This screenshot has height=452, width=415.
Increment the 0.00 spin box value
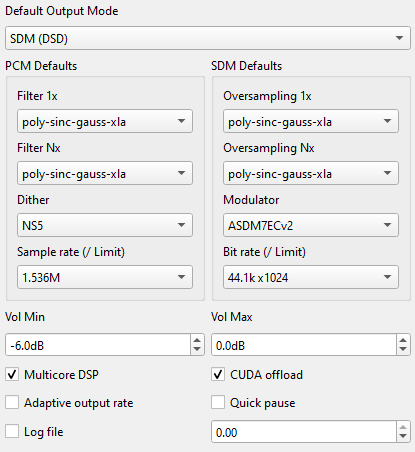(x=403, y=427)
